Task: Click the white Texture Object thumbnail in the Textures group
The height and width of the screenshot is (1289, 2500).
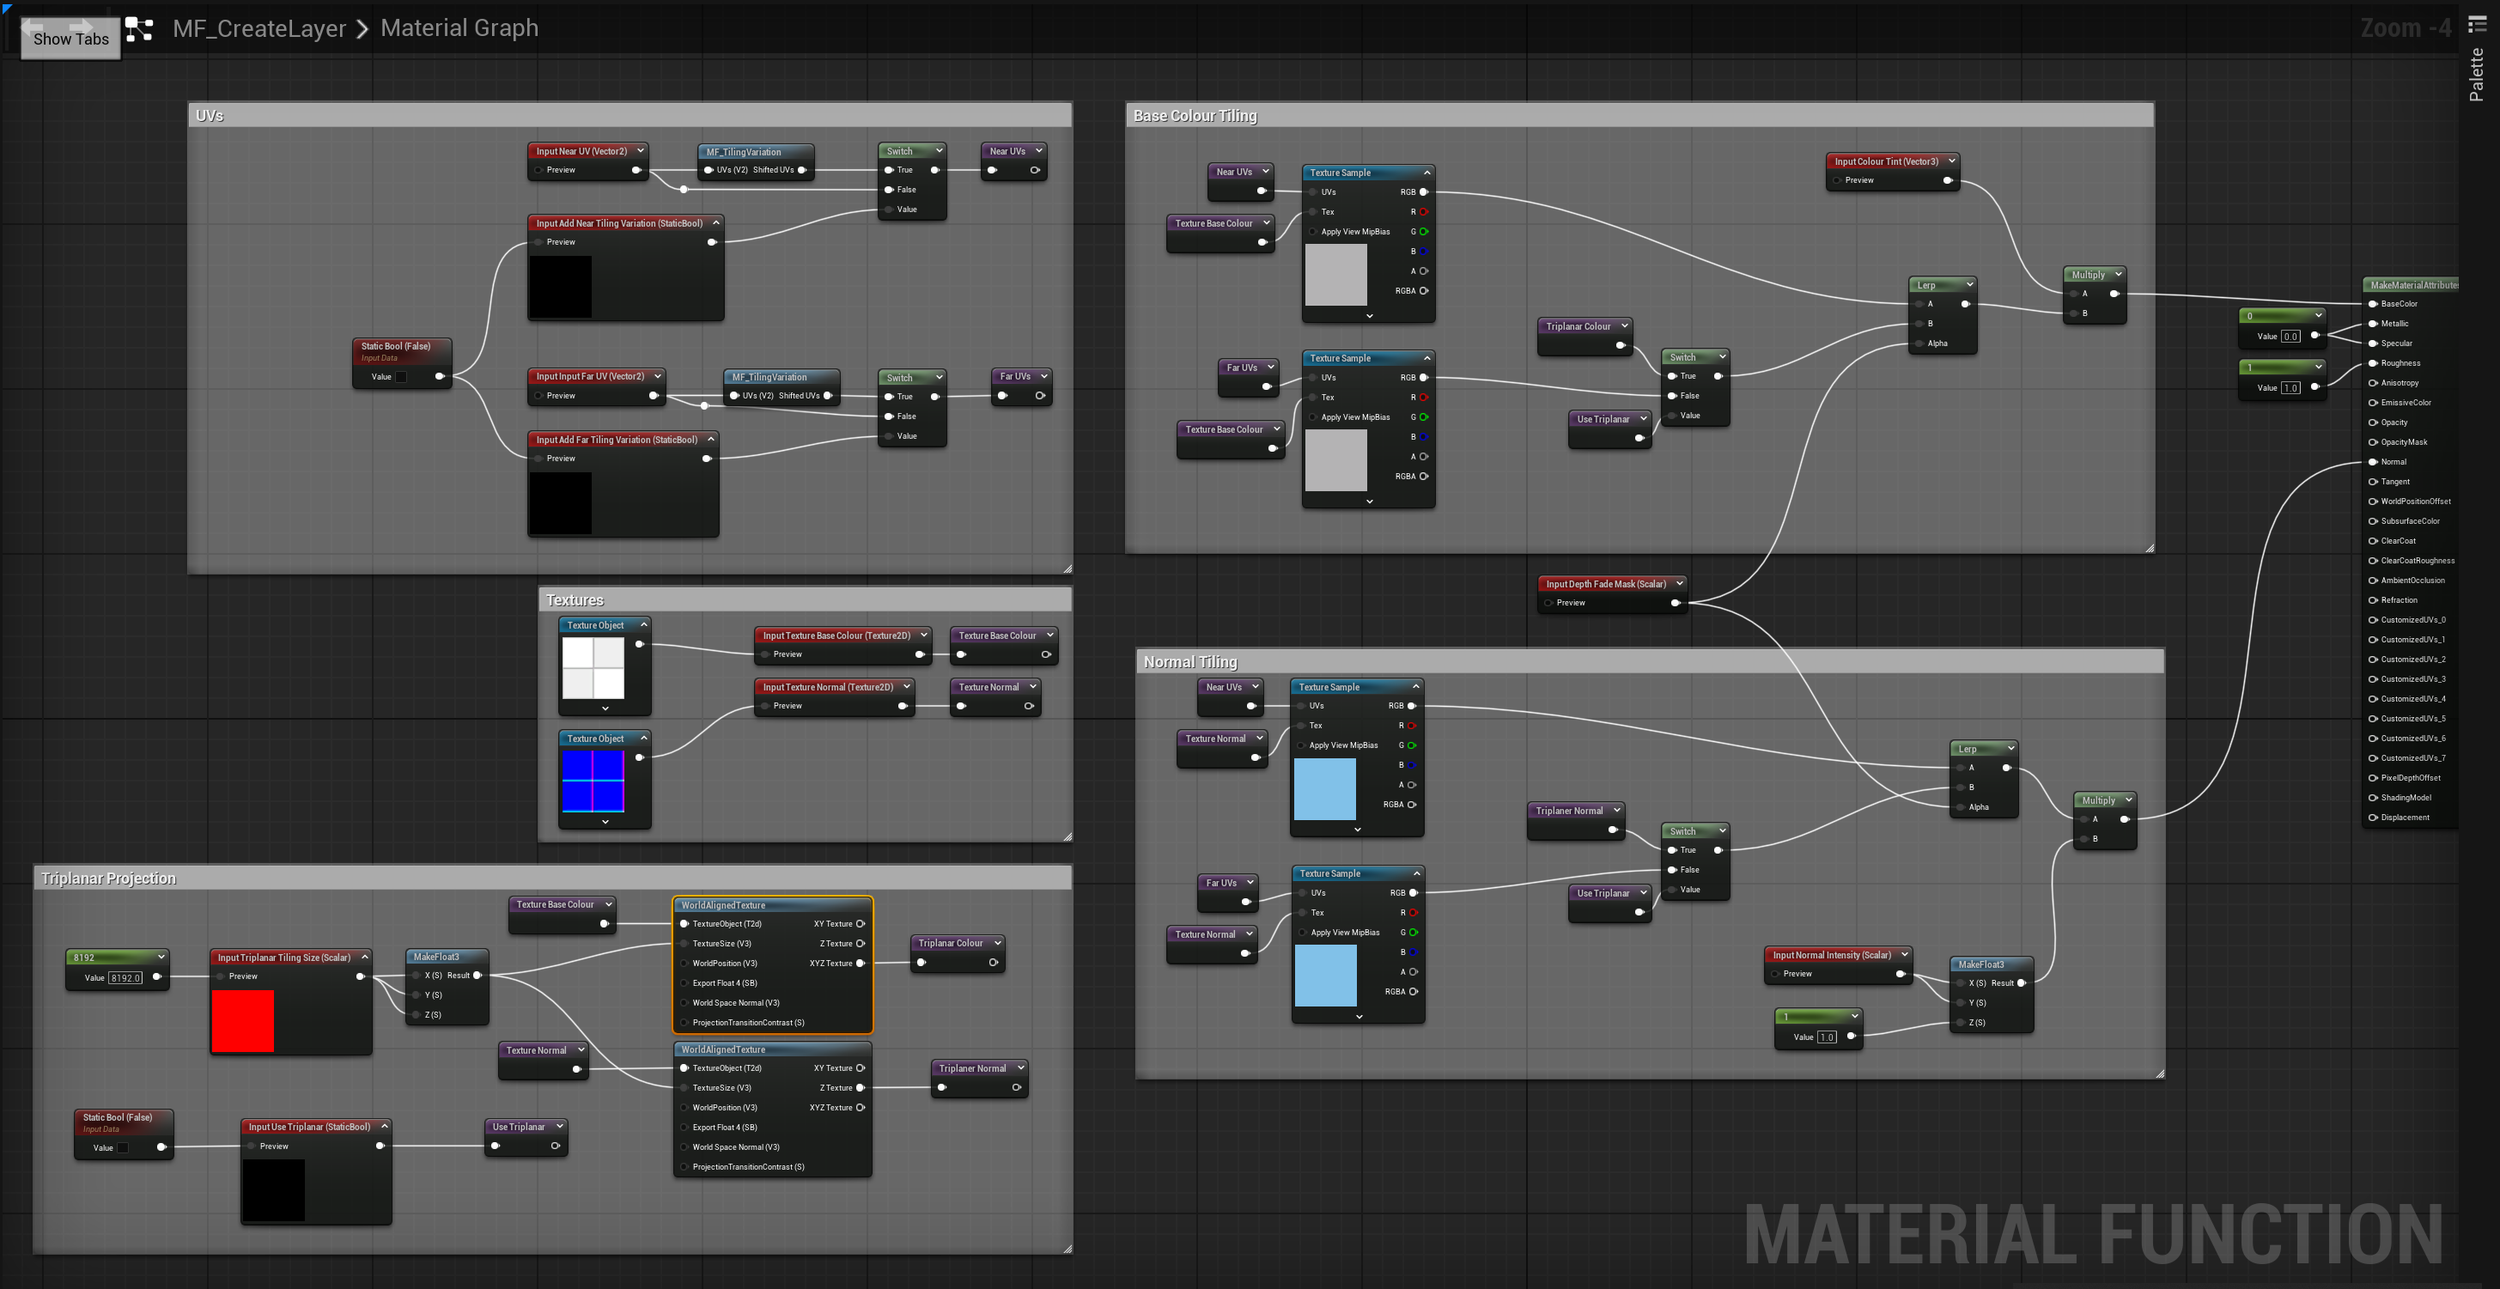Action: 593,668
